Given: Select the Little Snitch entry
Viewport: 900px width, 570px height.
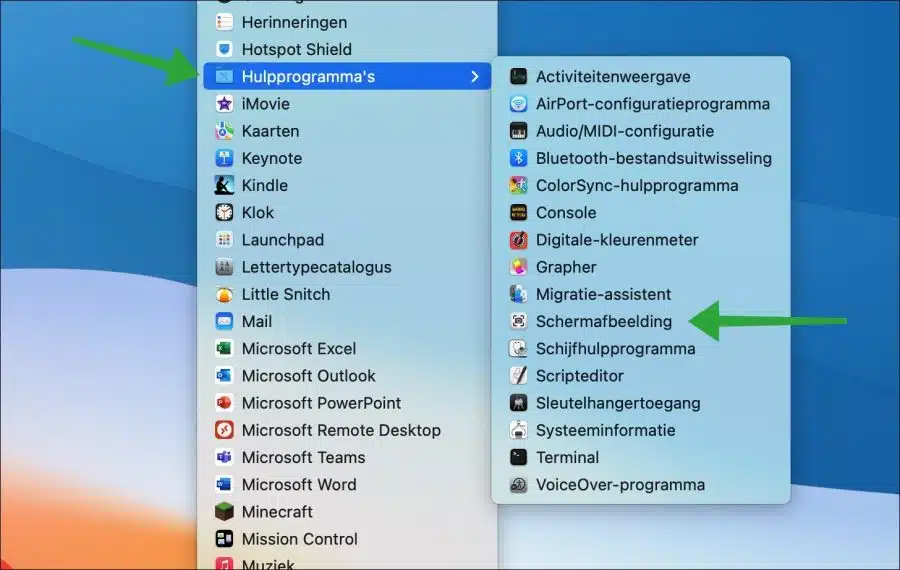Looking at the screenshot, I should 347,294.
